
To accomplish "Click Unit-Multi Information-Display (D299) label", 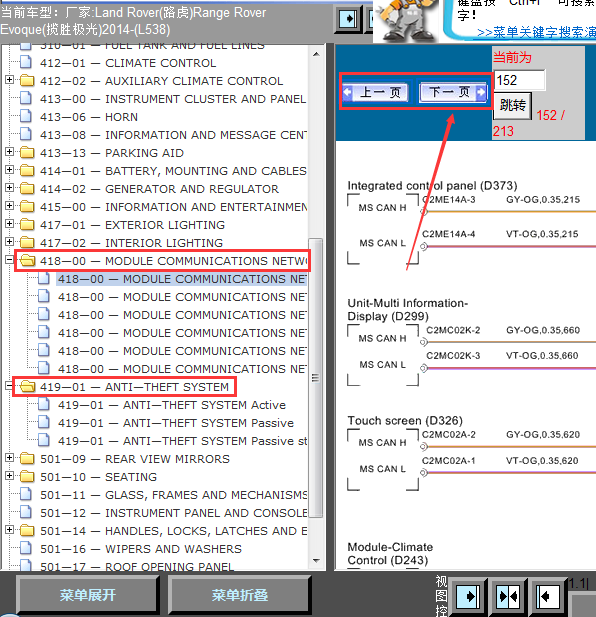I will [408, 310].
